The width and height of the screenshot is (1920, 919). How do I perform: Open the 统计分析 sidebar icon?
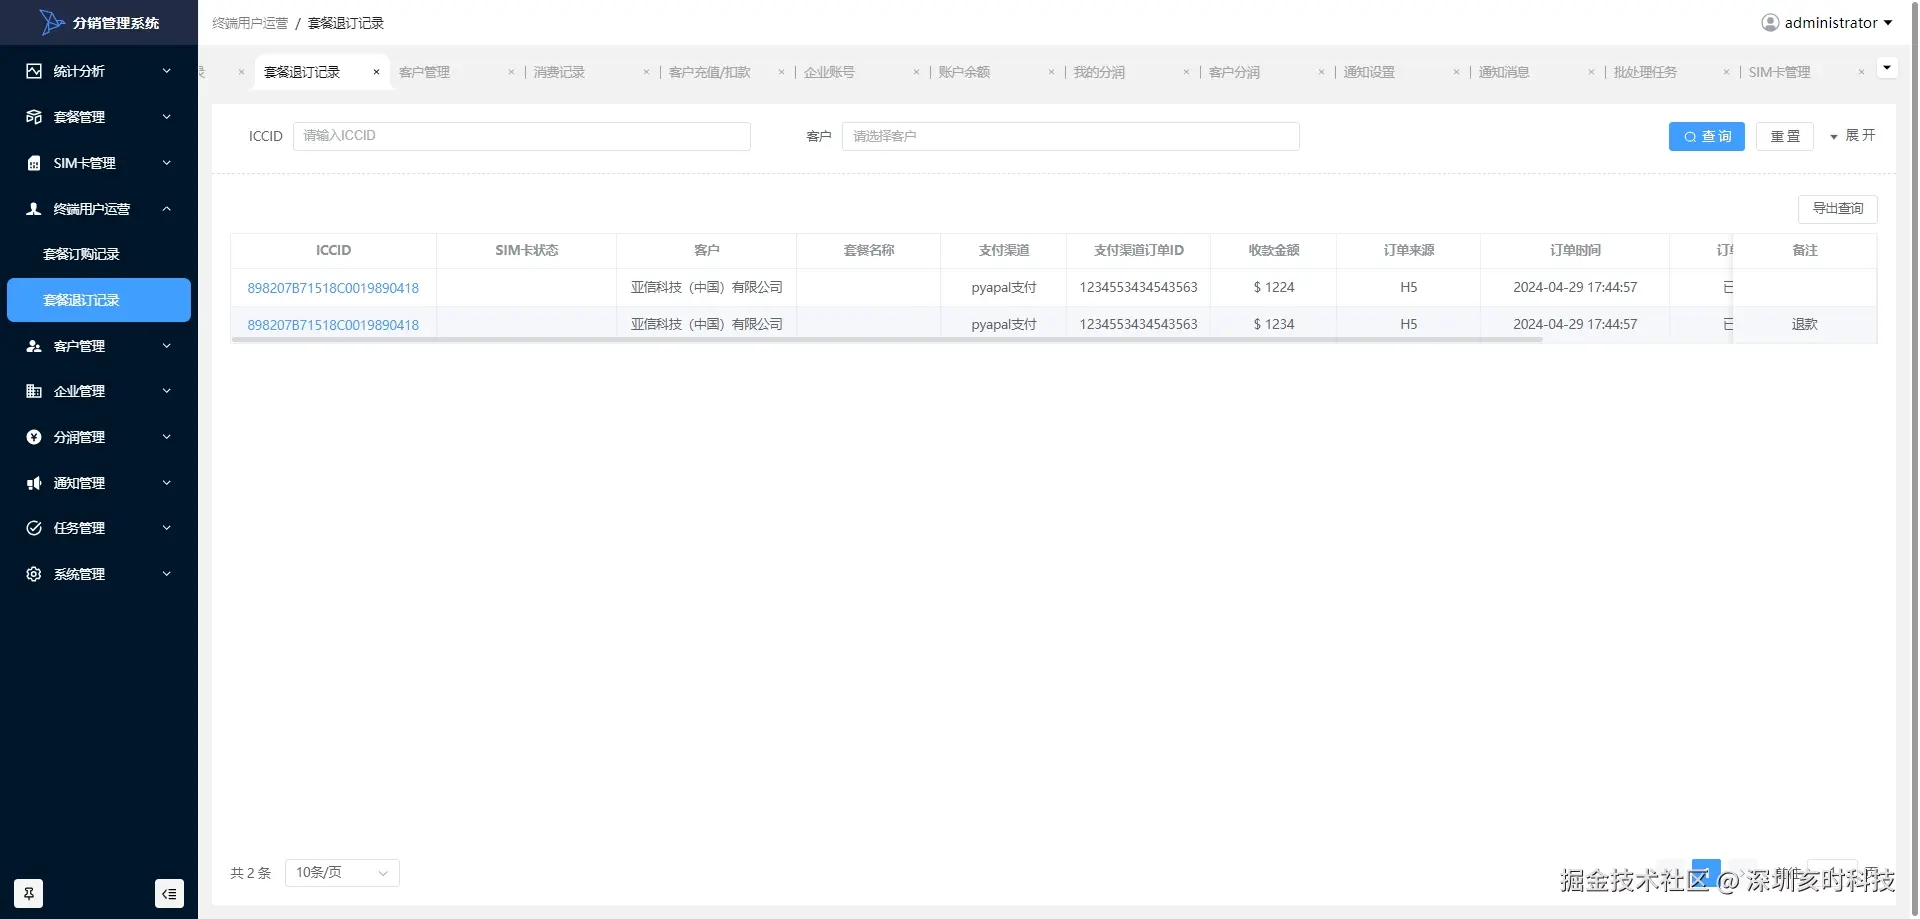point(34,71)
